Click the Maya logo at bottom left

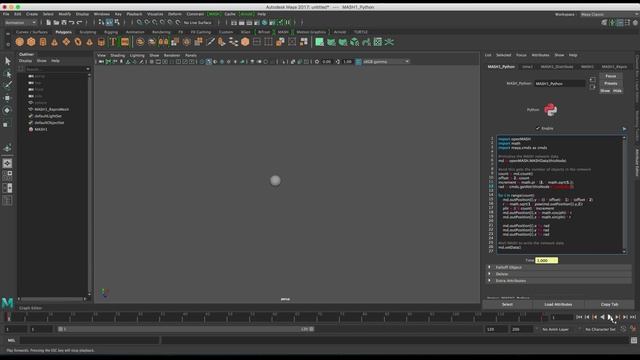point(7,303)
